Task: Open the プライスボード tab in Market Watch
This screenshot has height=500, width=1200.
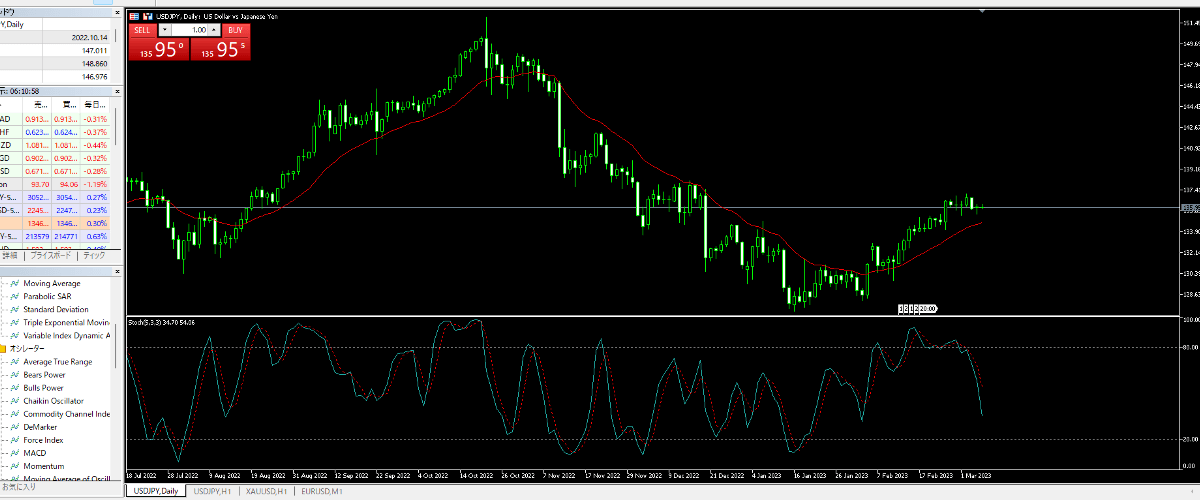Action: (50, 256)
